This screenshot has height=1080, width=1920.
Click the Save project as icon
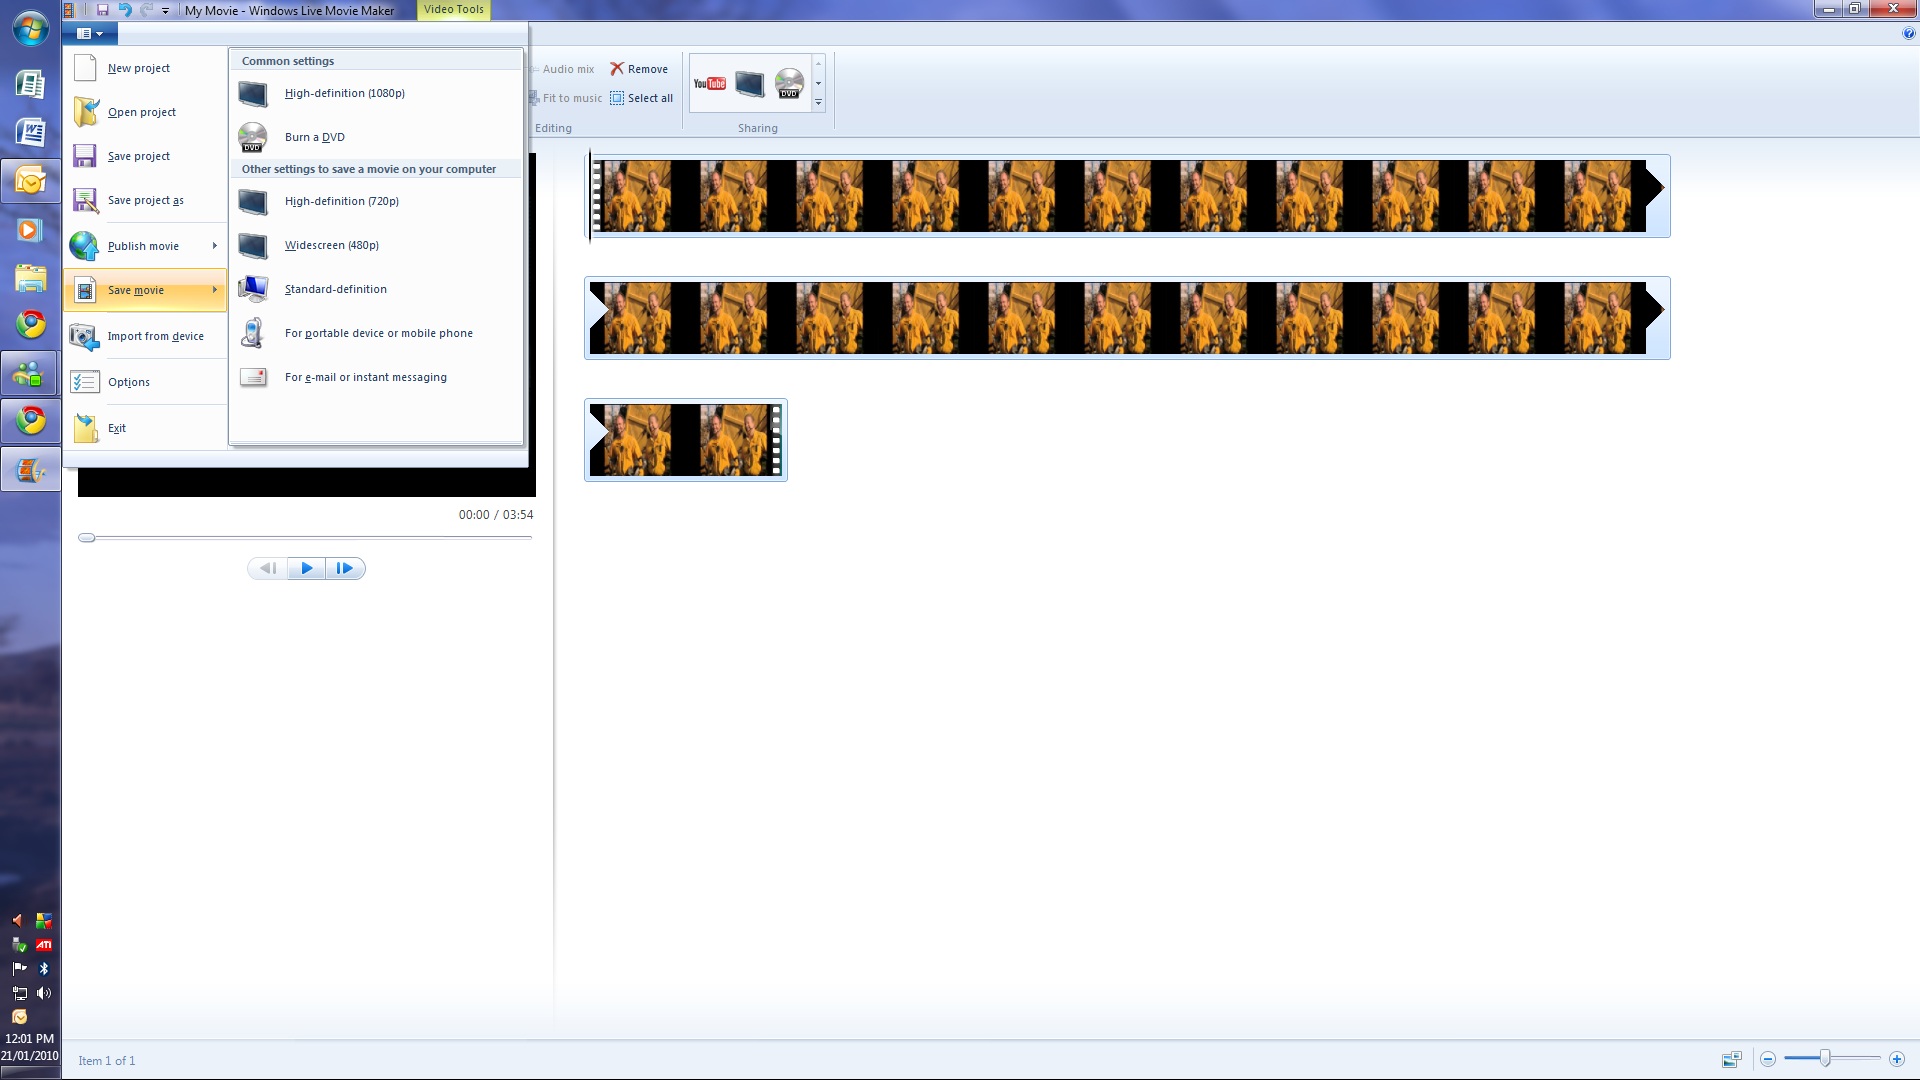tap(85, 200)
